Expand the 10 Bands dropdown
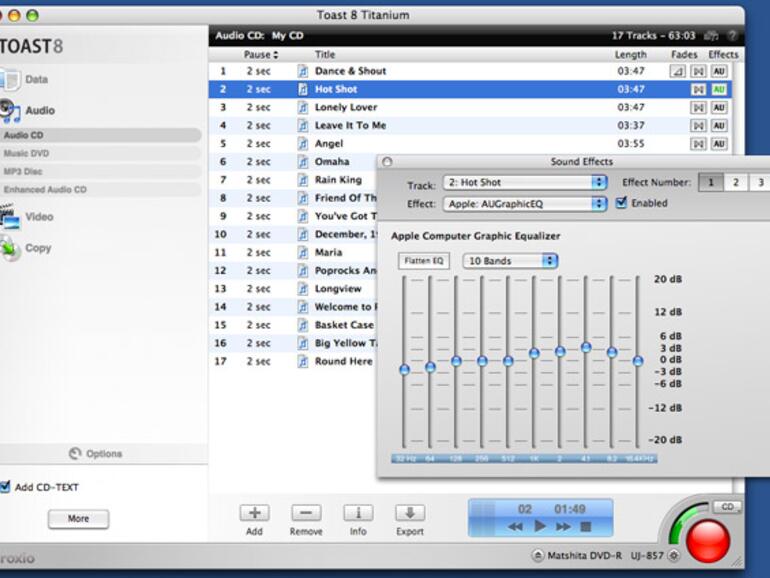The image size is (770, 578). point(510,261)
